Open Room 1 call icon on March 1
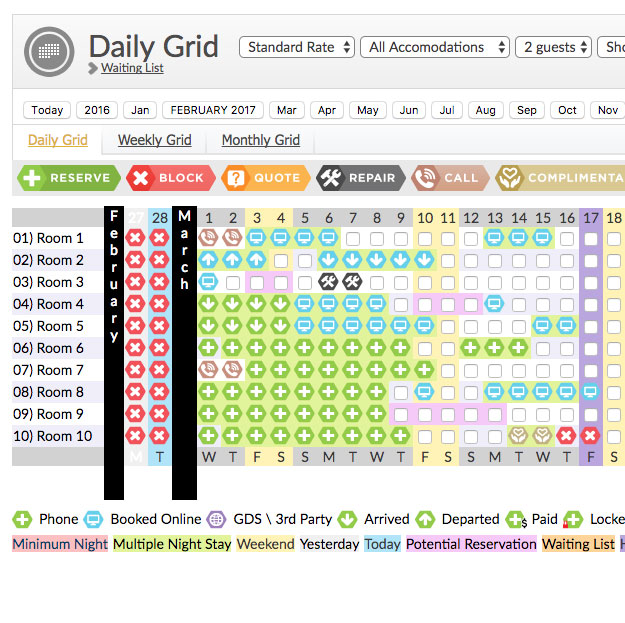The image size is (625, 623). pyautogui.click(x=208, y=238)
